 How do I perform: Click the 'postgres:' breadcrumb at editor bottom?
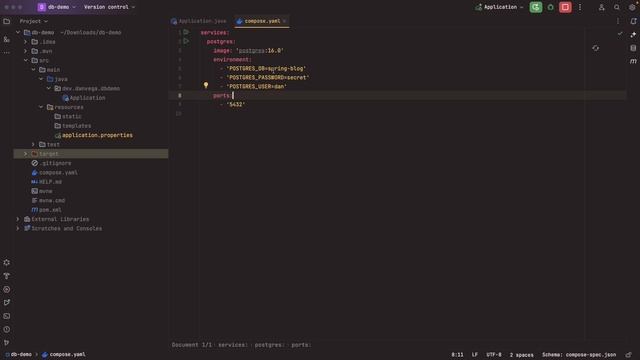click(268, 345)
